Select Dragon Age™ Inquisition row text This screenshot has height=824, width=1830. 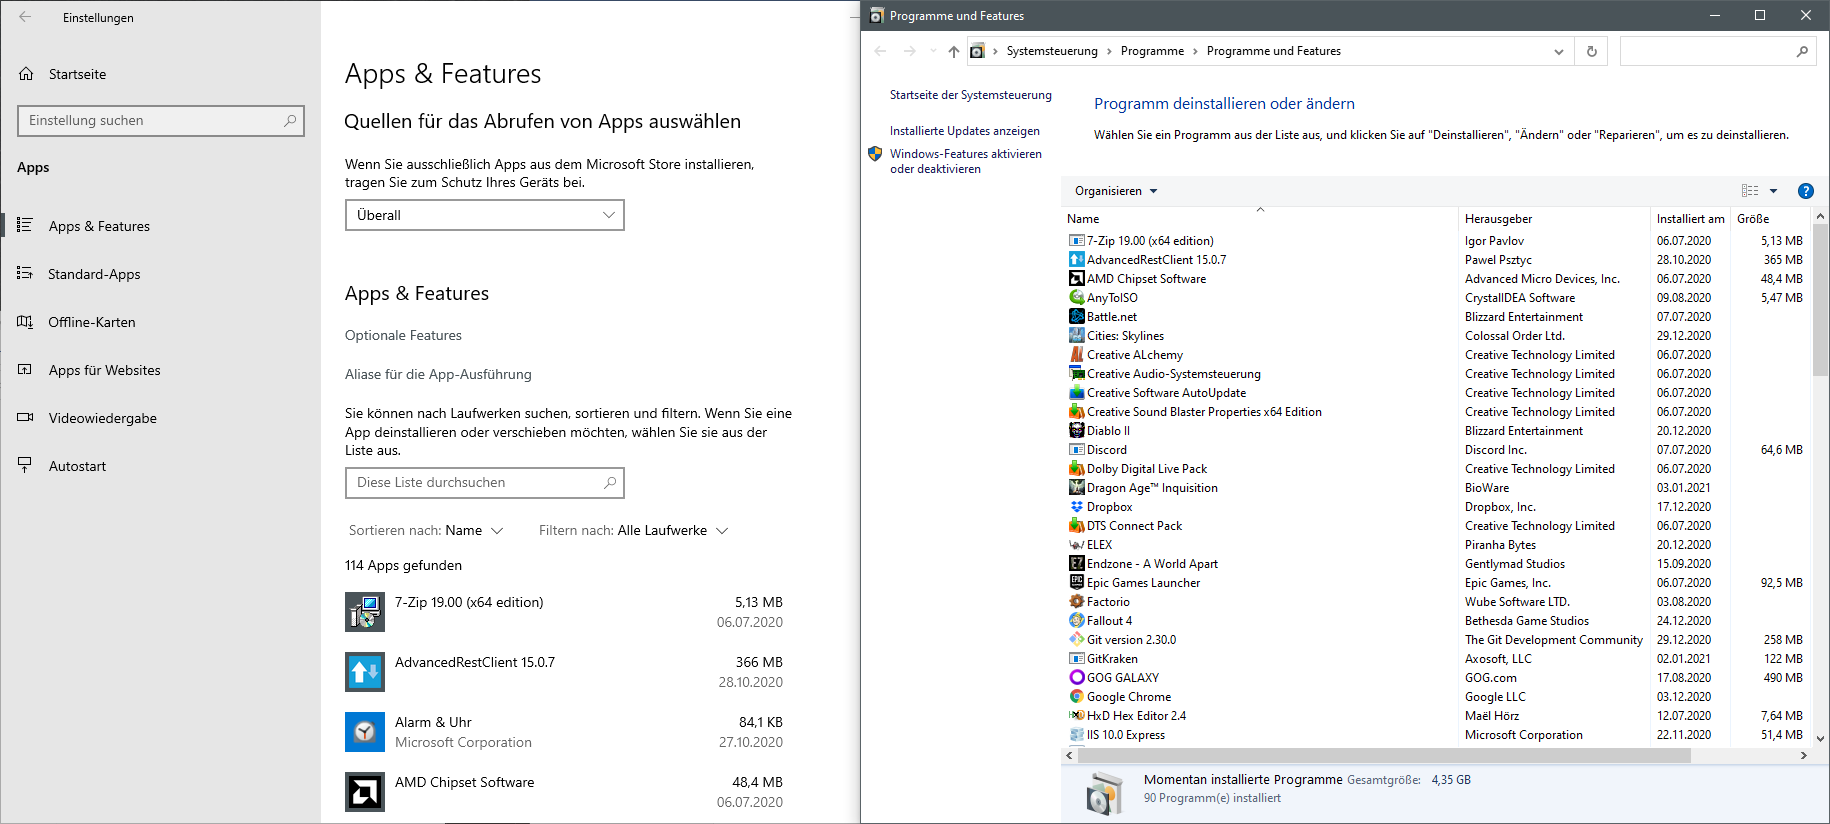coord(1152,487)
